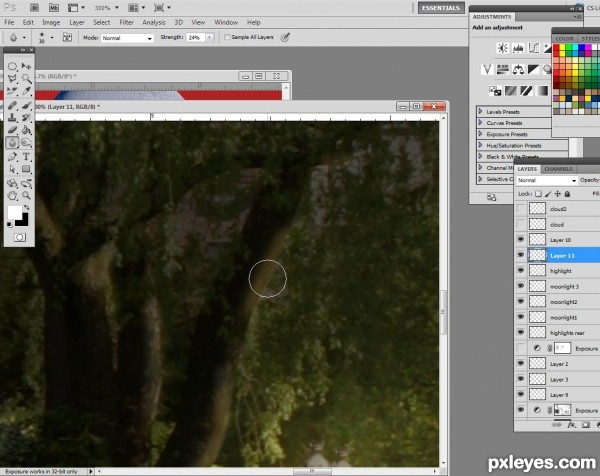
Task: Click the Essentials workspace button
Action: [x=441, y=8]
